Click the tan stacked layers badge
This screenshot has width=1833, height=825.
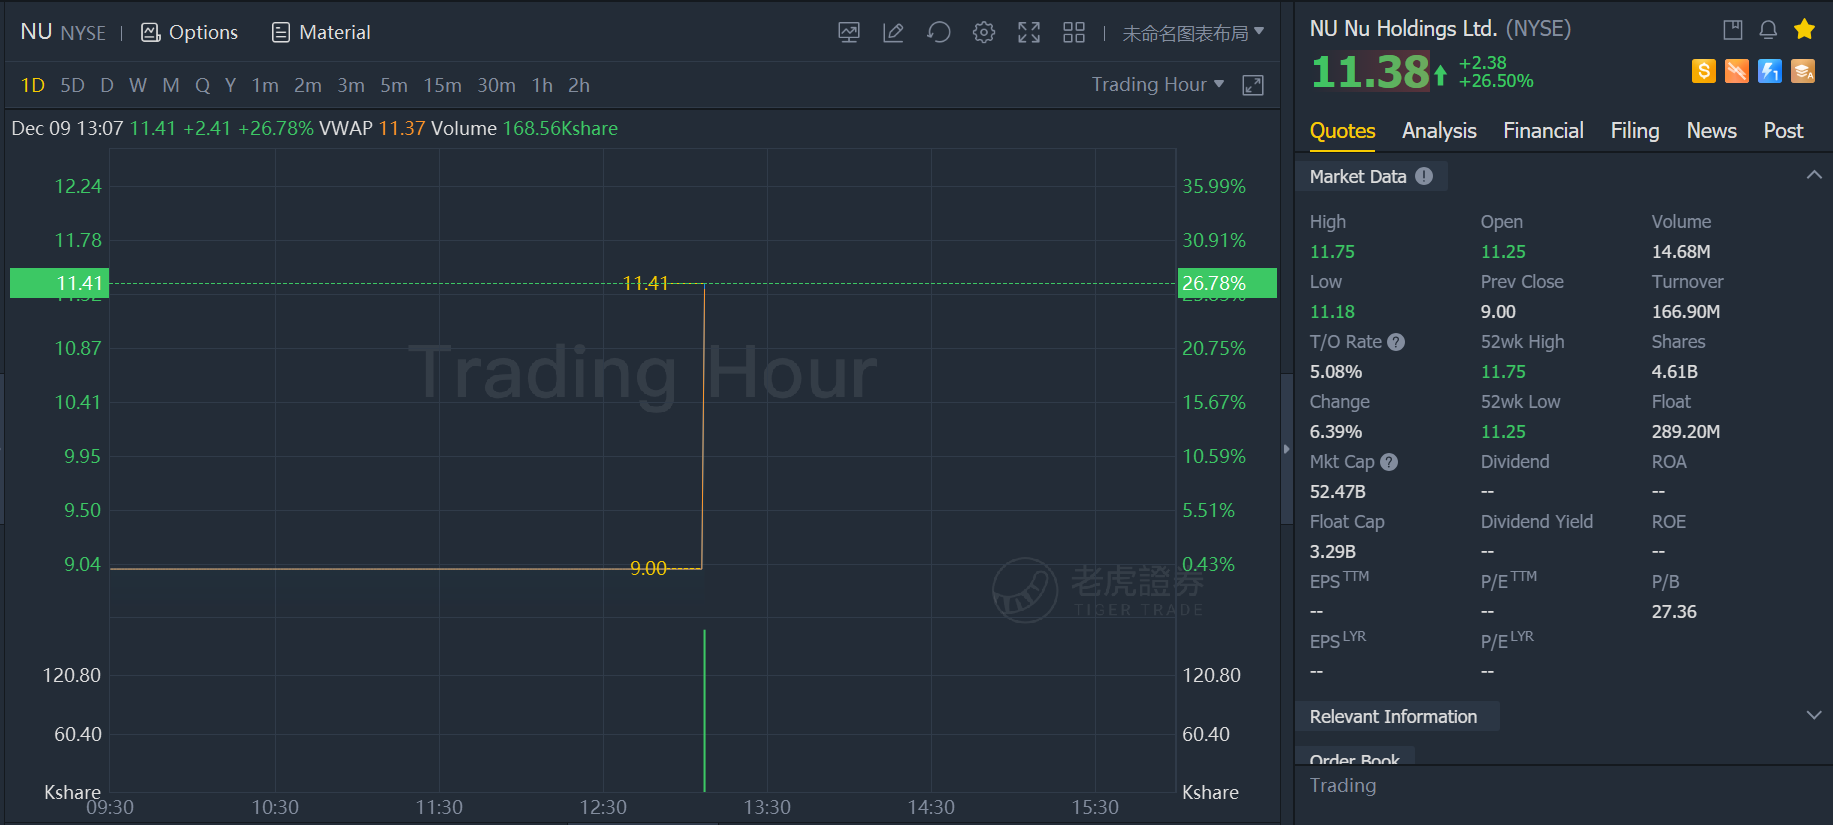click(x=1803, y=71)
